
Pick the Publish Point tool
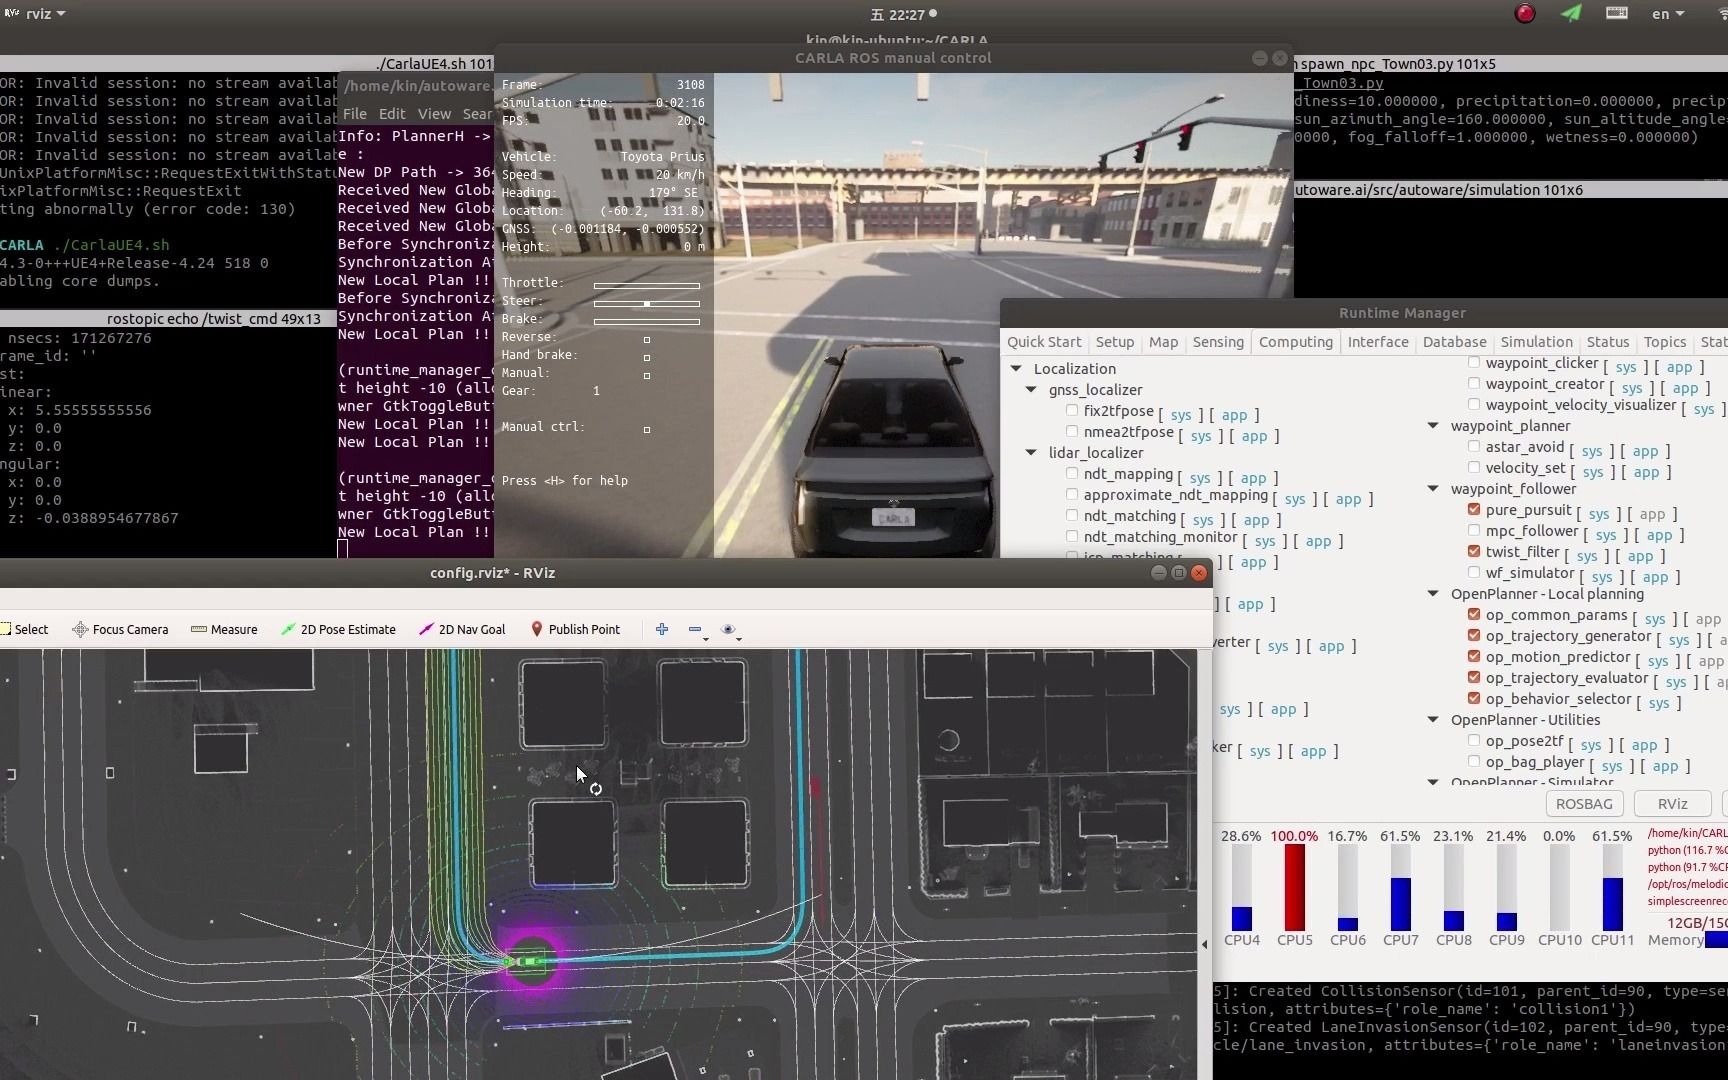tap(575, 629)
